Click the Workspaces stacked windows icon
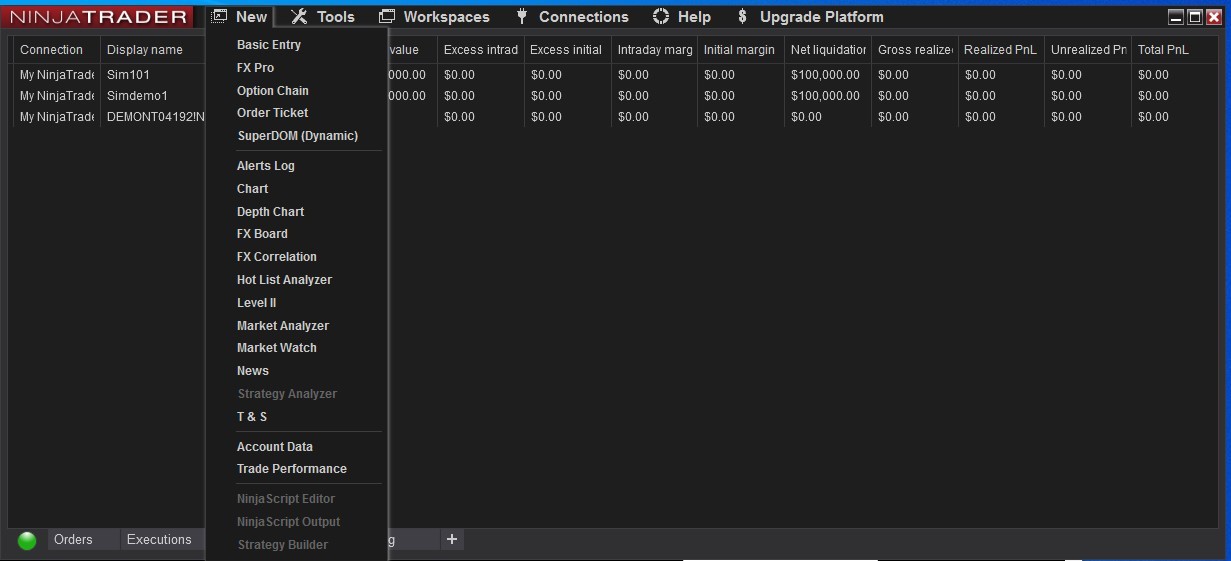 tap(387, 16)
